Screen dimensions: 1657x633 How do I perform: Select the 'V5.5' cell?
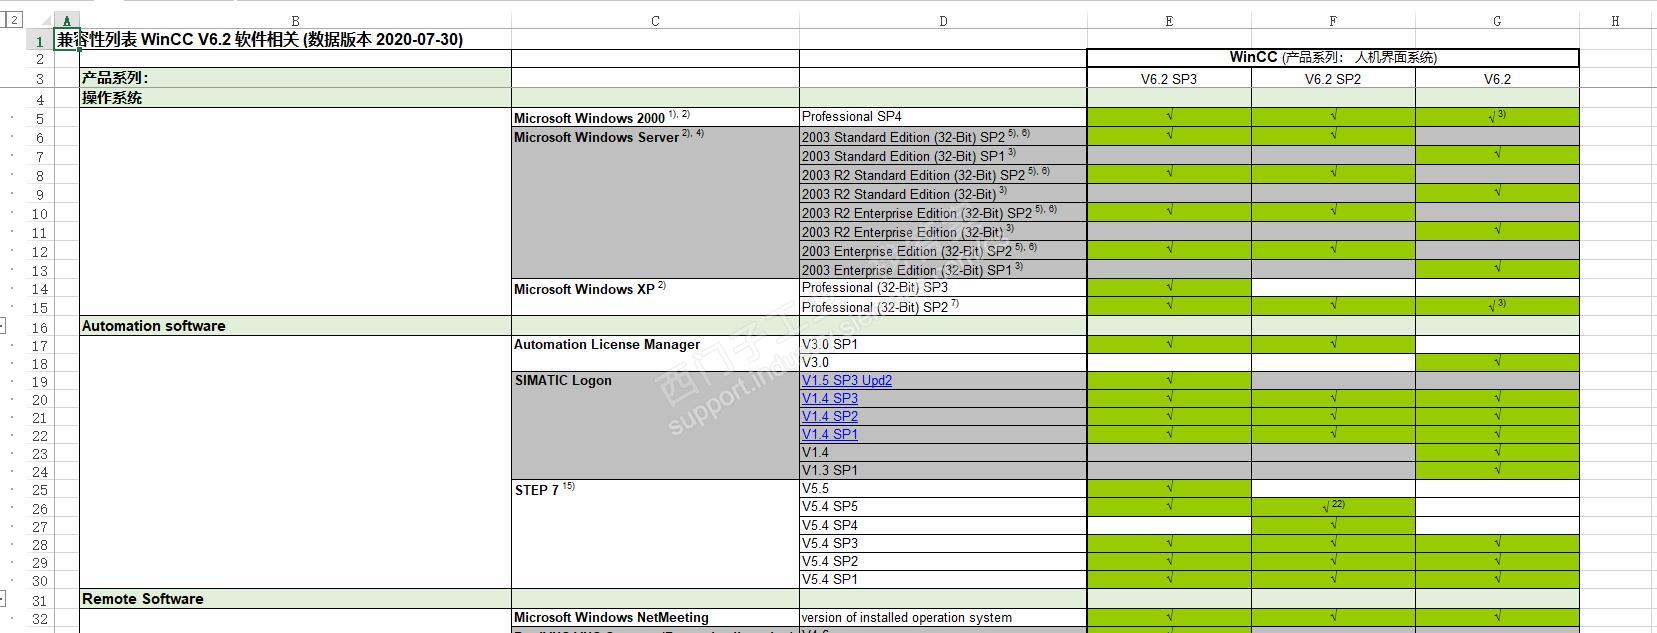coord(943,489)
